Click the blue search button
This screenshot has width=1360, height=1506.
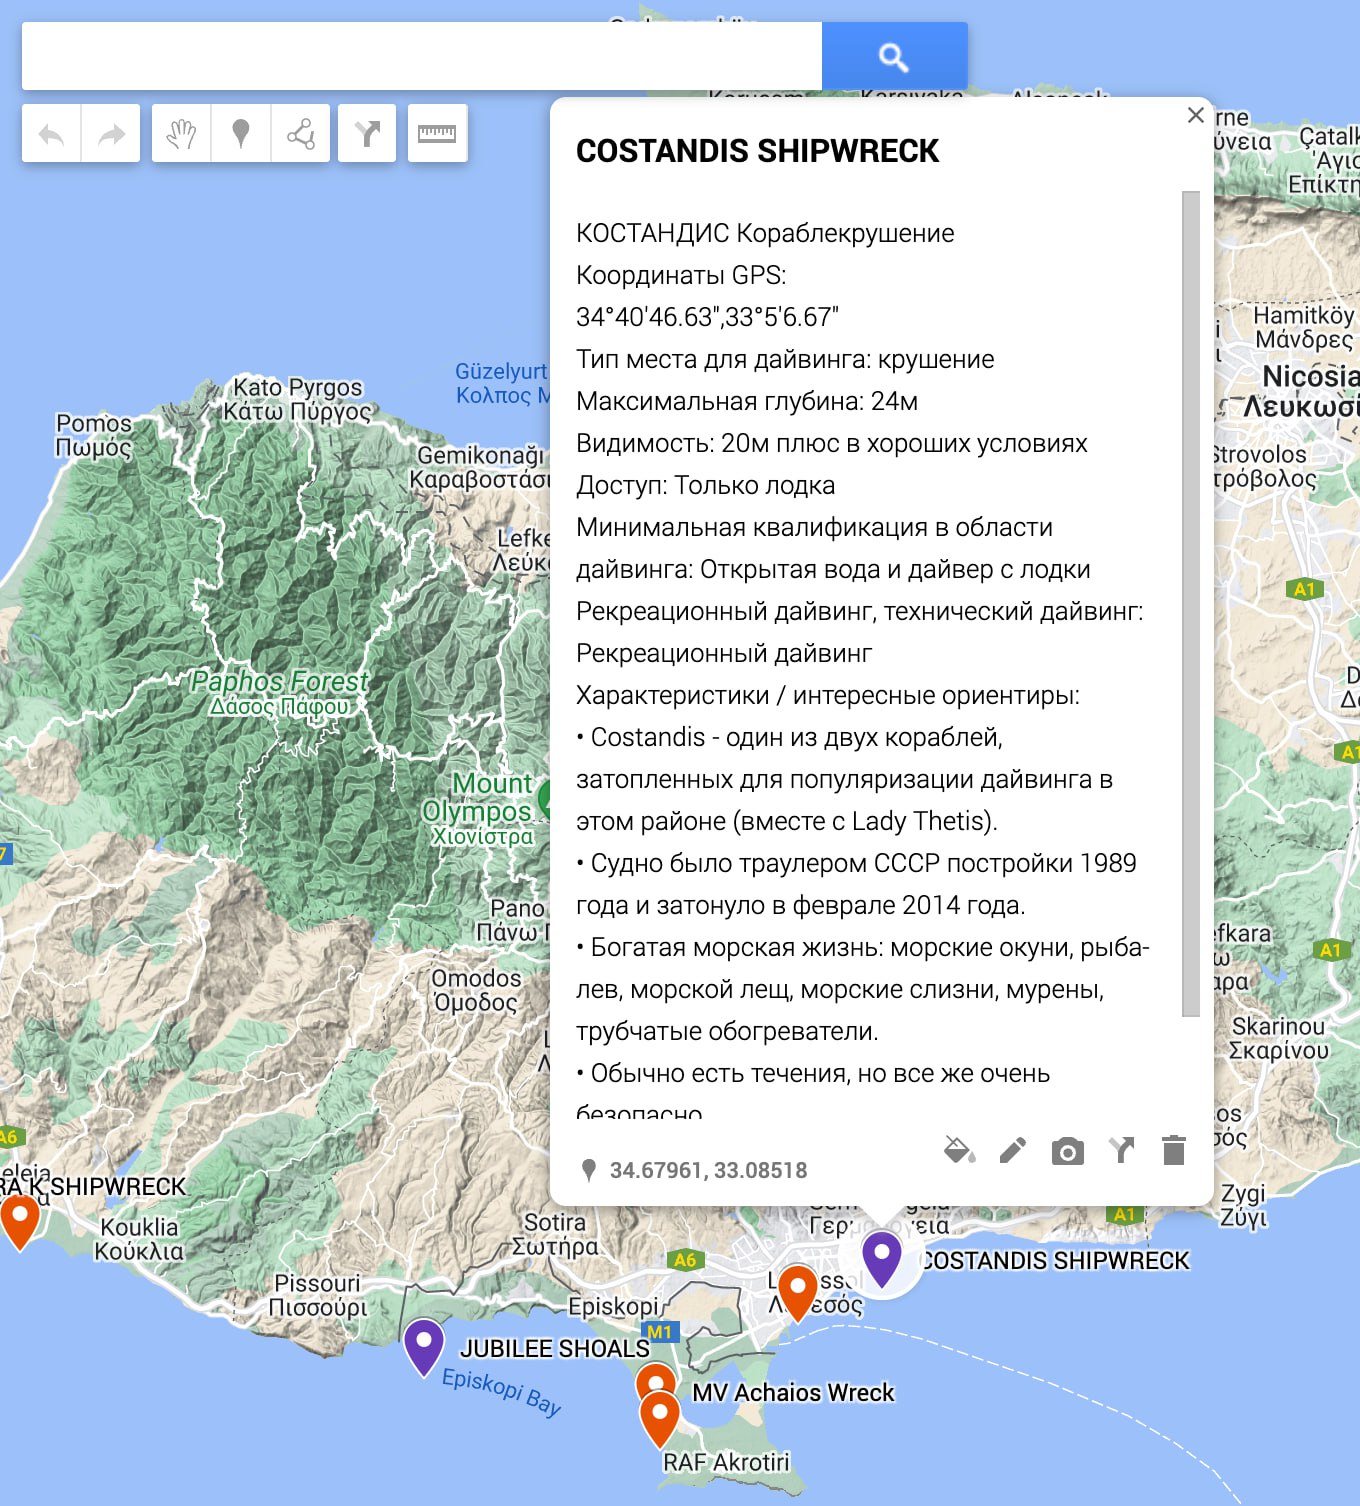pos(894,57)
